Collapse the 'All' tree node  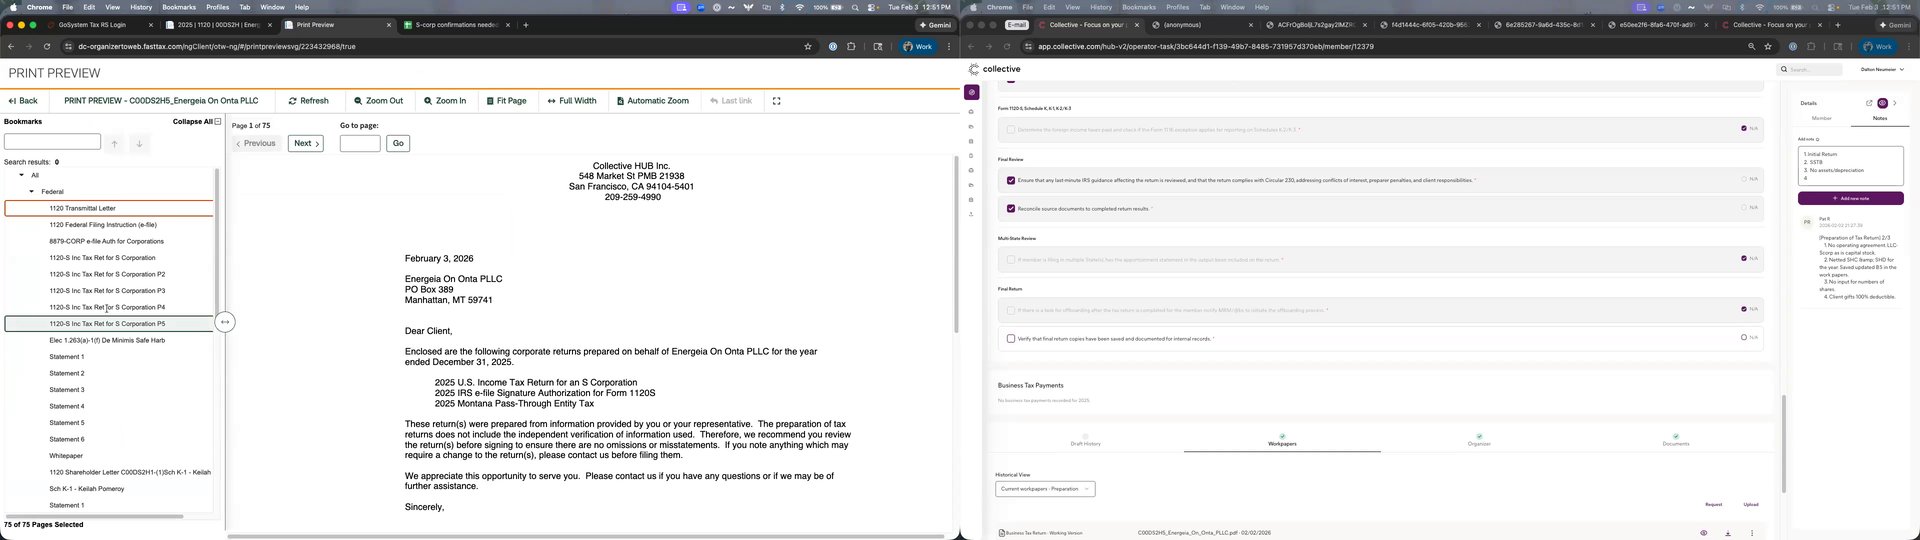22,175
